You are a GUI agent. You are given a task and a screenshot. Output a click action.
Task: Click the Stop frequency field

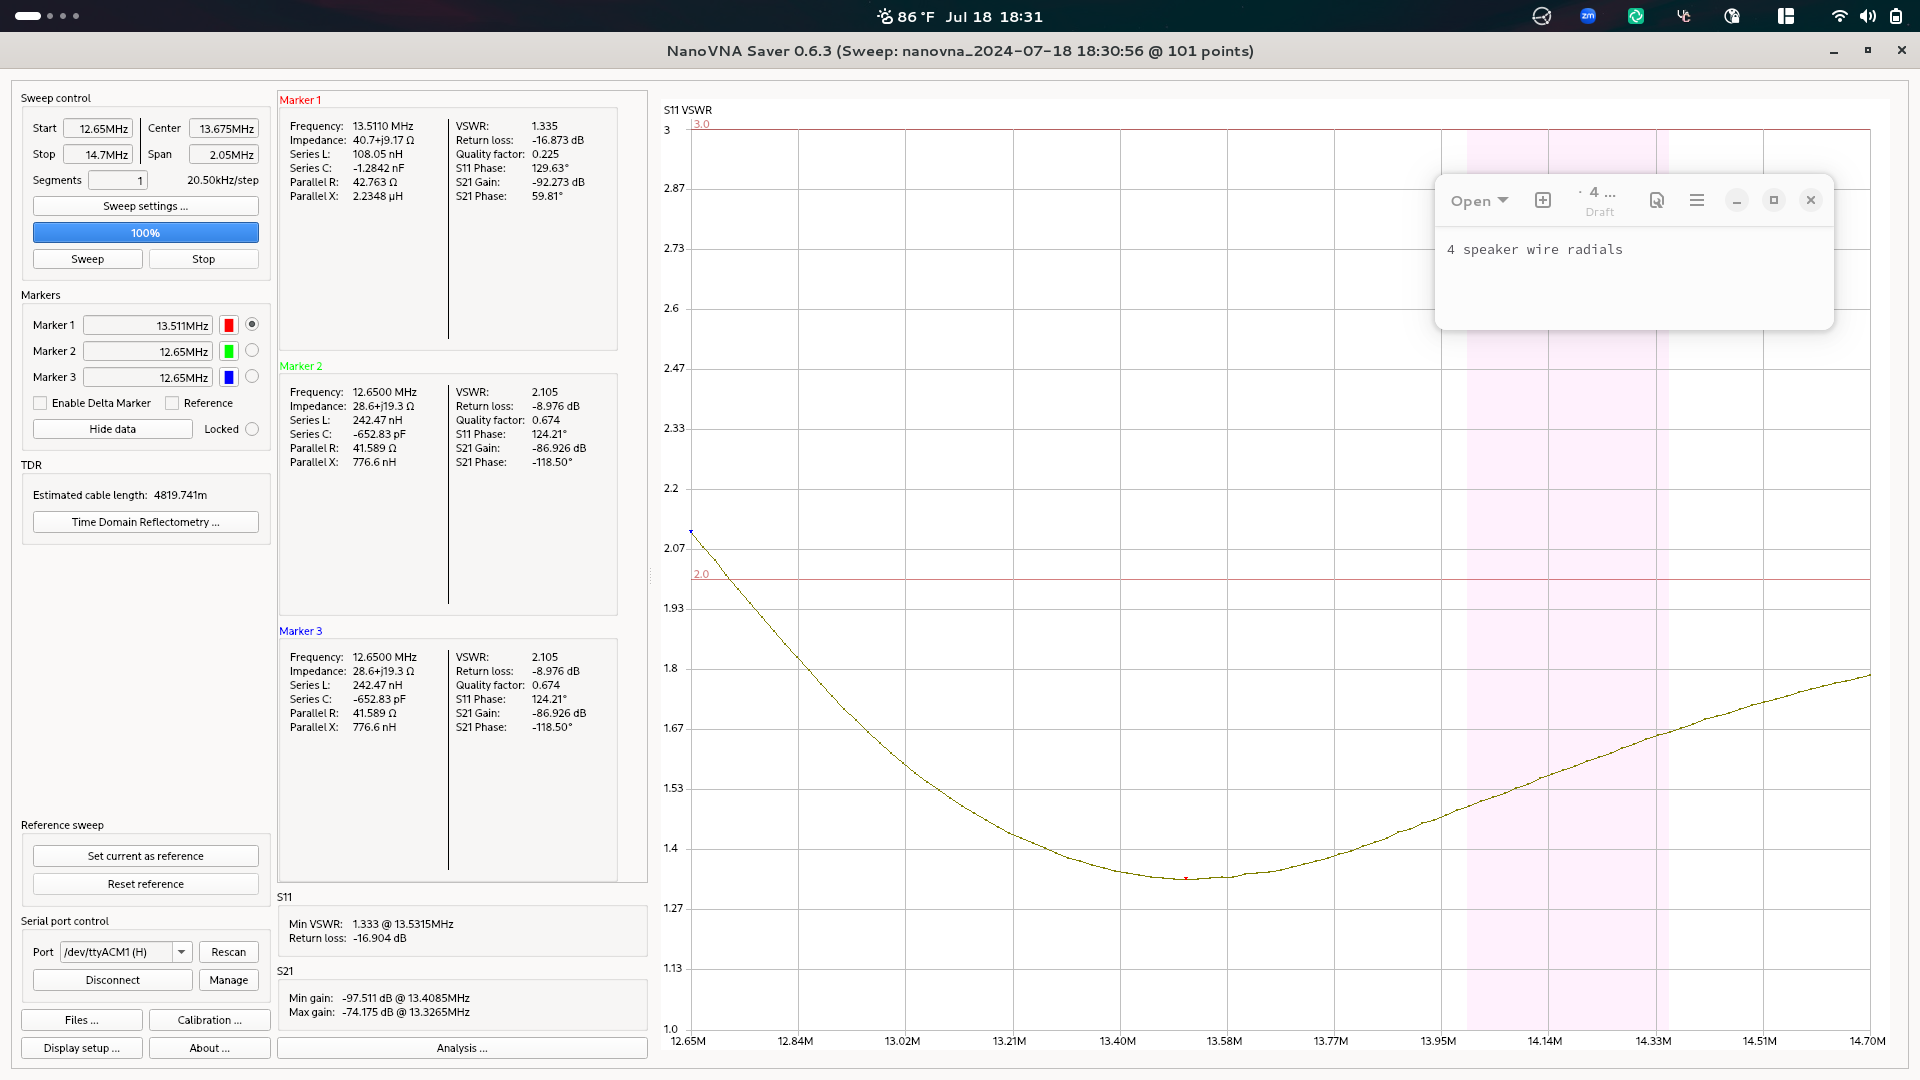tap(98, 154)
